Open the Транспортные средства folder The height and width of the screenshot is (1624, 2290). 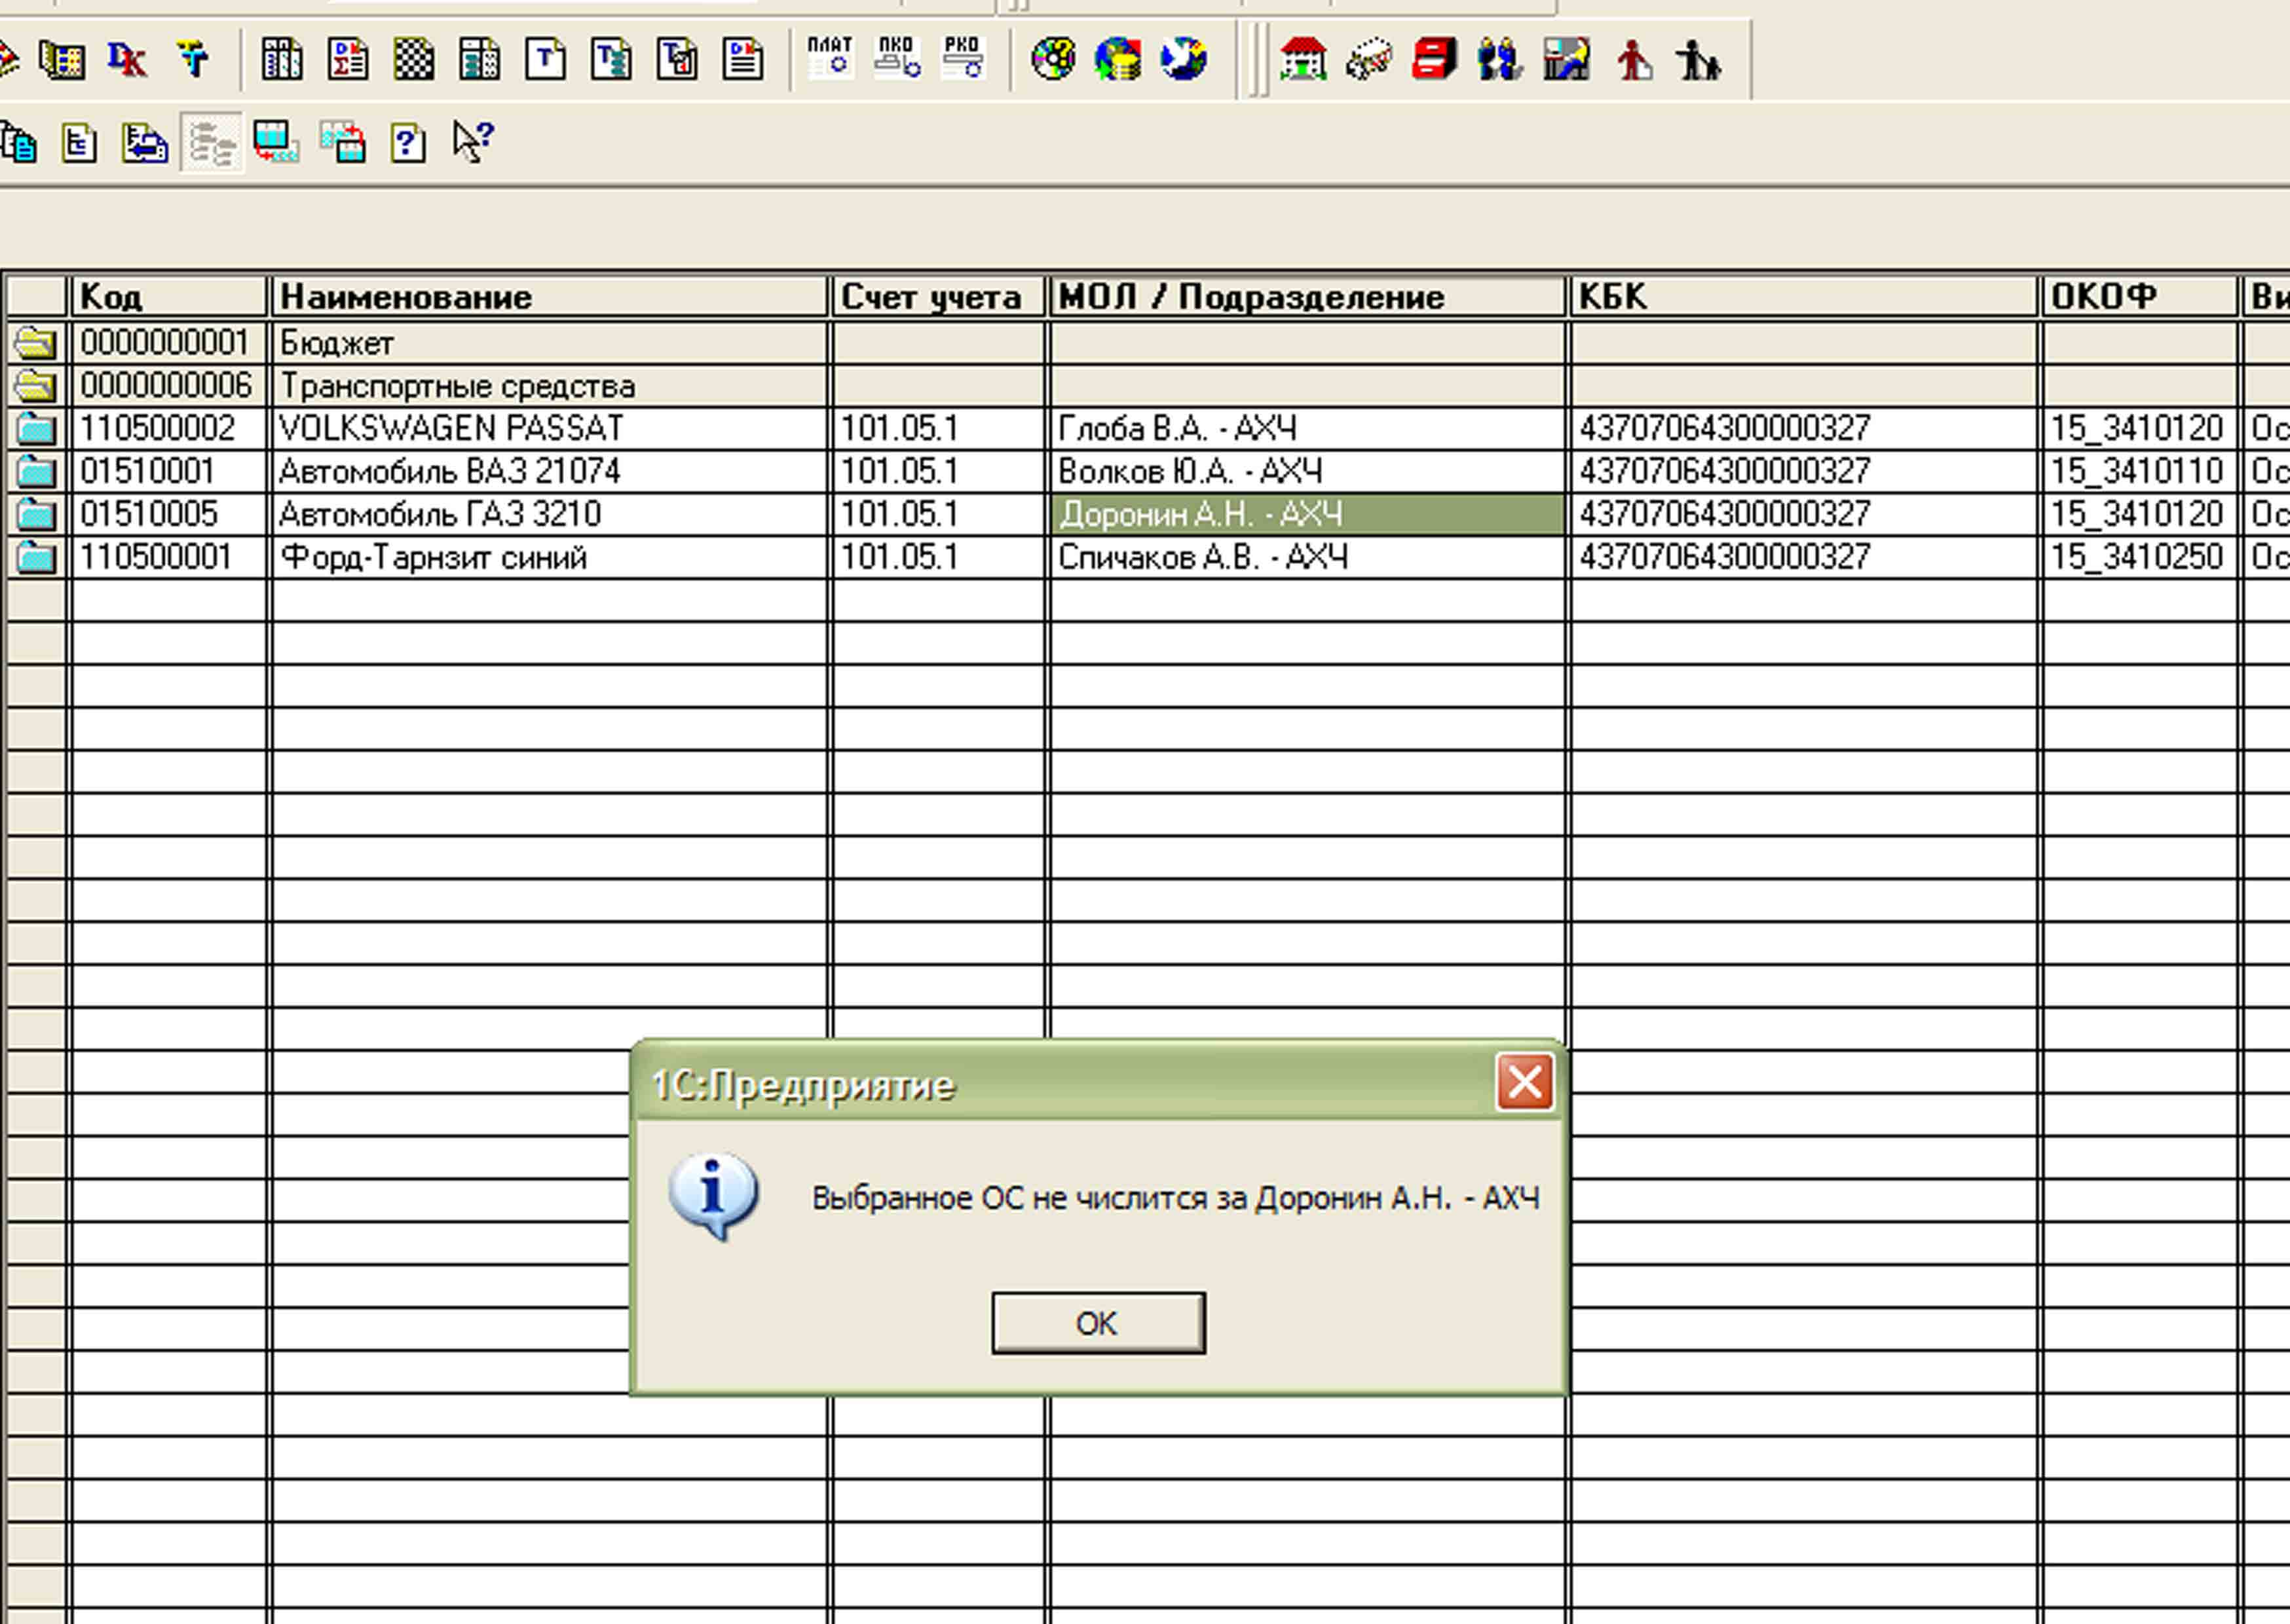tap(457, 386)
